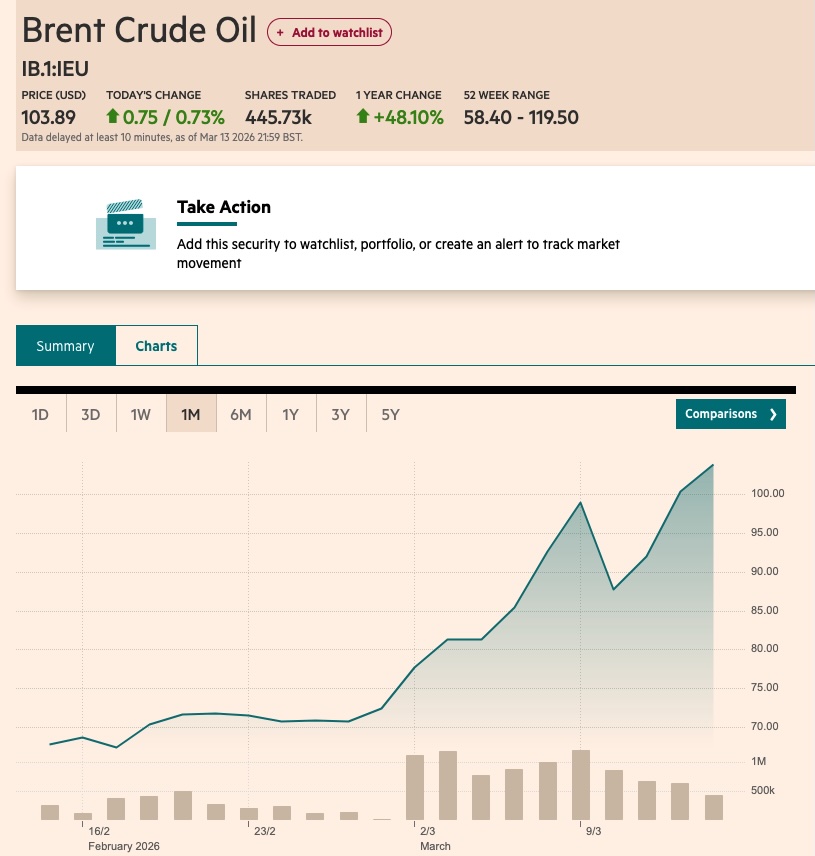Click the tallest volume bar at 9/3
Image resolution: width=815 pixels, height=856 pixels.
click(581, 784)
